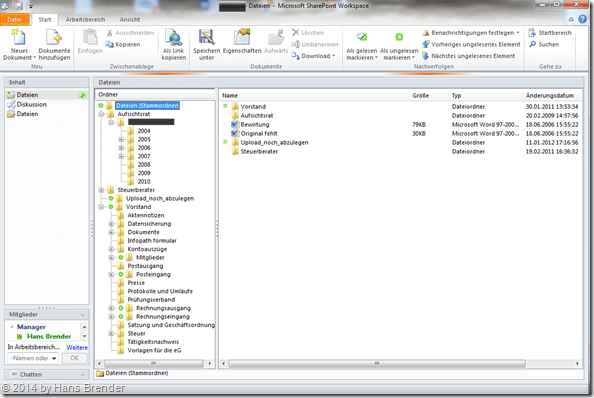Collapse the Mitglieder panel chevron
The height and width of the screenshot is (398, 594).
tap(83, 315)
